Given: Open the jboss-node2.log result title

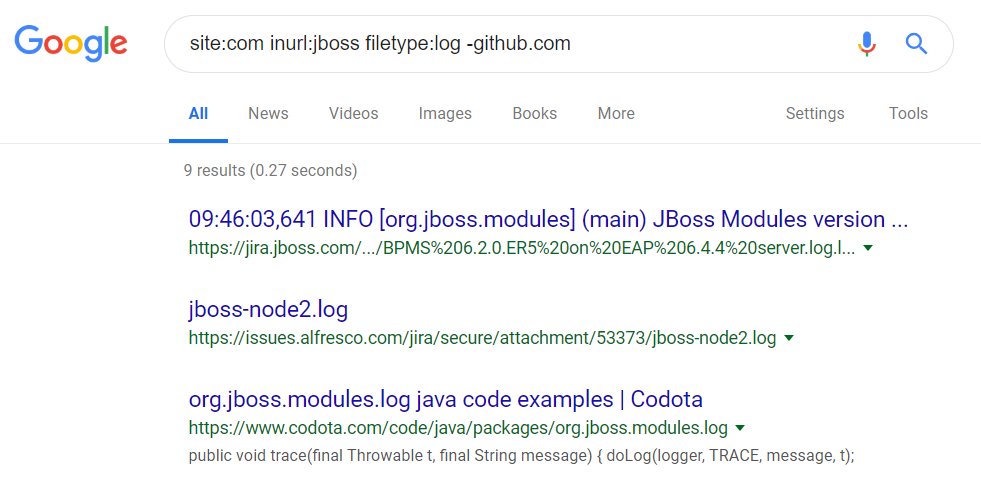Looking at the screenshot, I should 268,309.
